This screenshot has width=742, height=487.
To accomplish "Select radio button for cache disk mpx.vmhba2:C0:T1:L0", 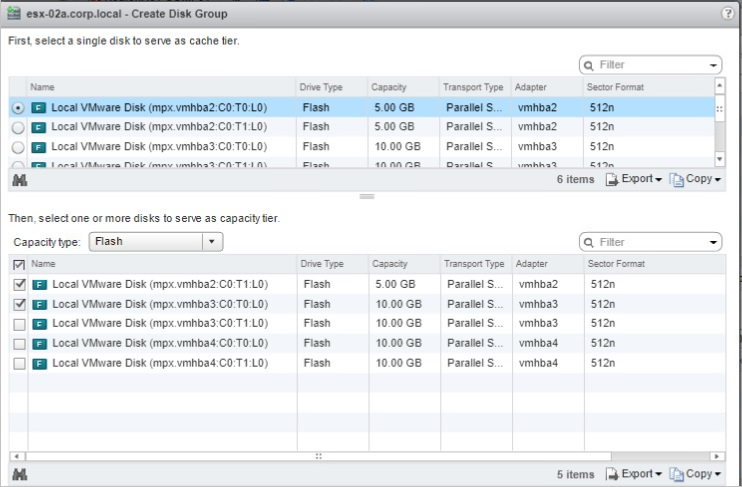I will 18,127.
